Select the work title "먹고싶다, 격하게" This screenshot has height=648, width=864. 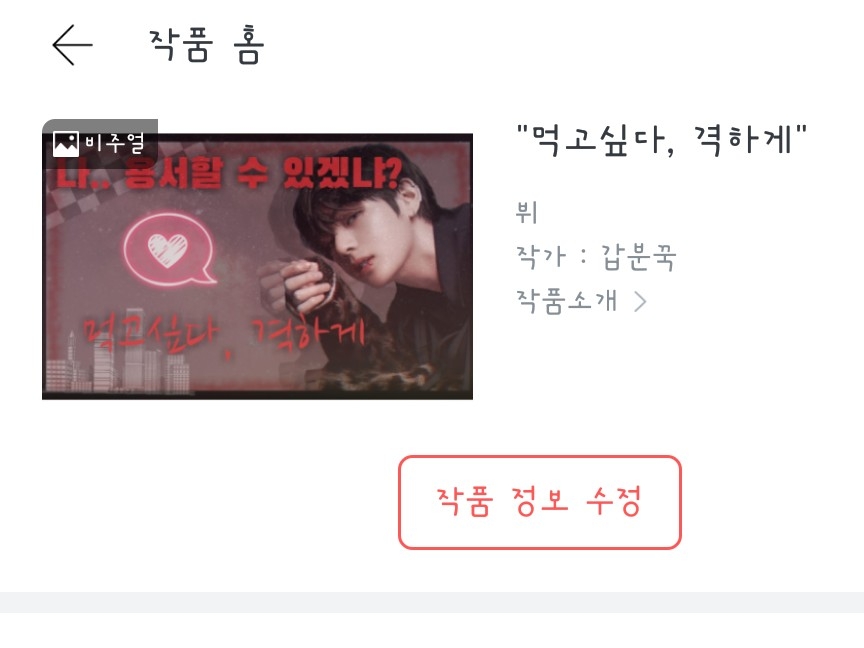click(661, 140)
